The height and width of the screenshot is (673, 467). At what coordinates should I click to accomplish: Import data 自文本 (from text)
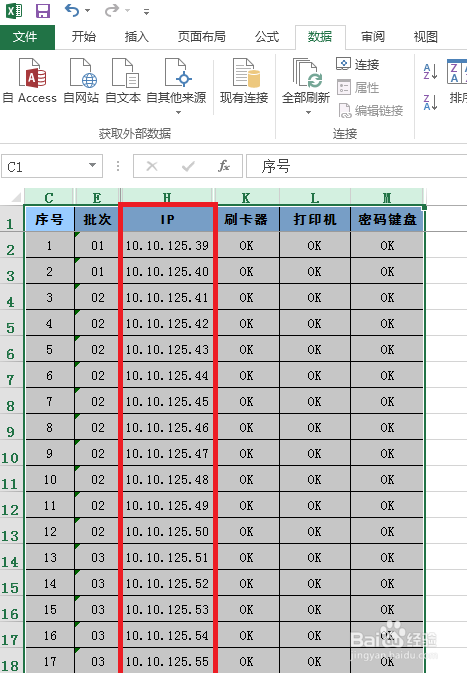123,81
